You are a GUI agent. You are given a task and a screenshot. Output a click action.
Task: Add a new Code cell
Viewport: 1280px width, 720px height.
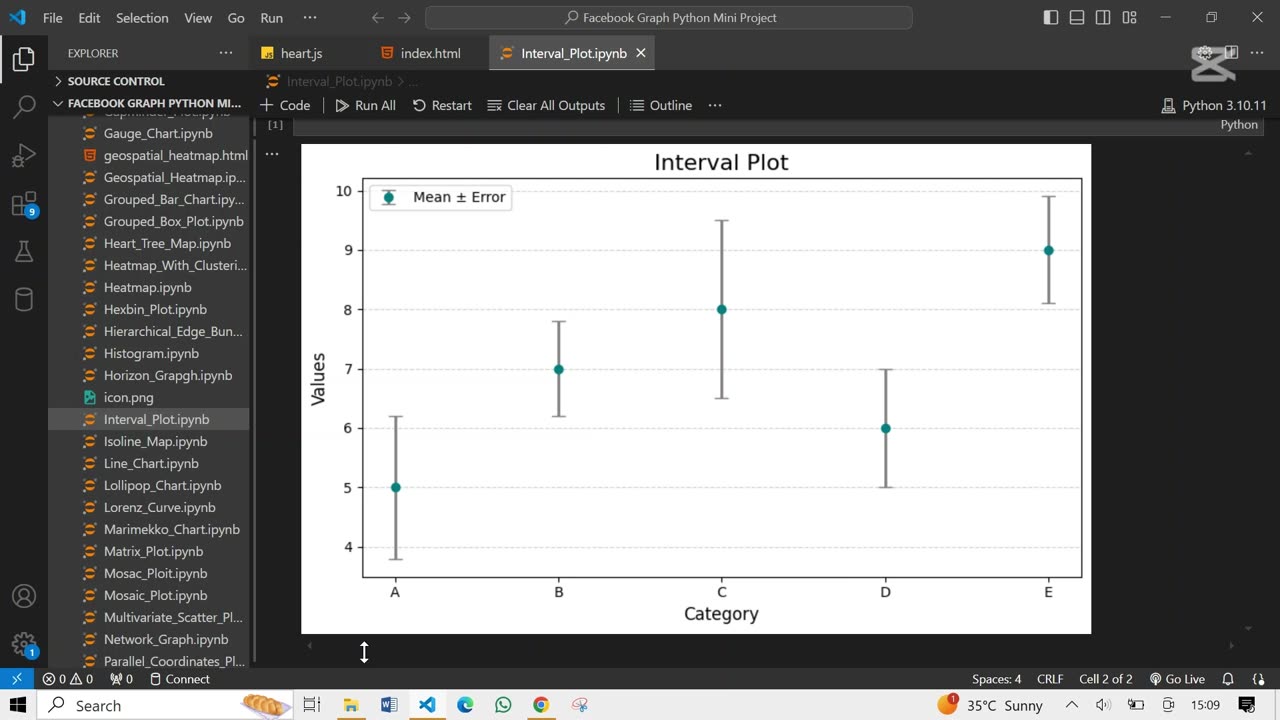[x=285, y=105]
